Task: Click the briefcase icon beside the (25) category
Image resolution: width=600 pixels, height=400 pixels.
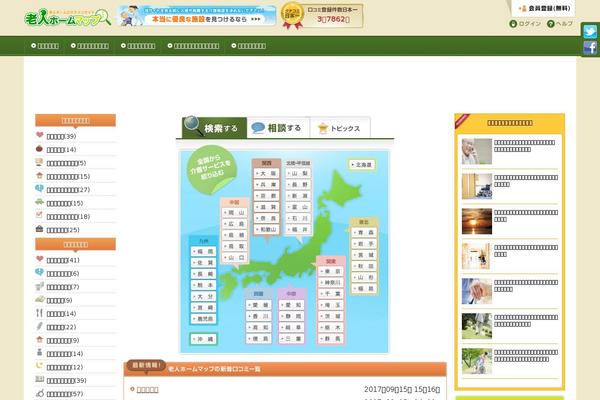Action: (x=39, y=229)
